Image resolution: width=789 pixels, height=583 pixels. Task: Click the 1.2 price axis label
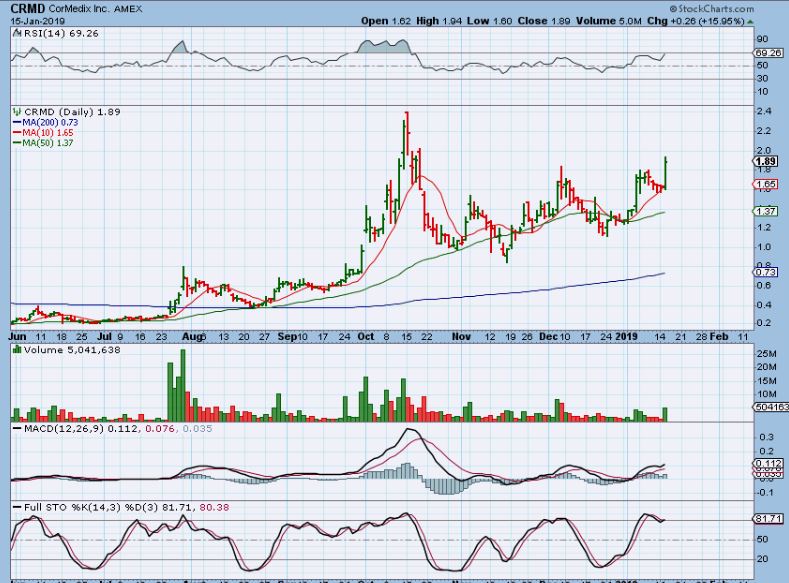[764, 227]
